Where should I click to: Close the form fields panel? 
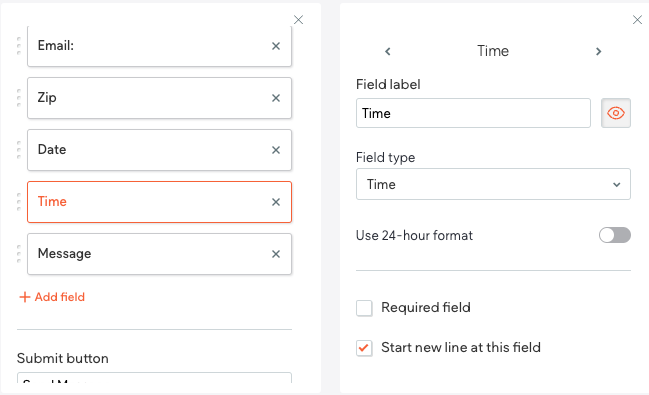298,19
